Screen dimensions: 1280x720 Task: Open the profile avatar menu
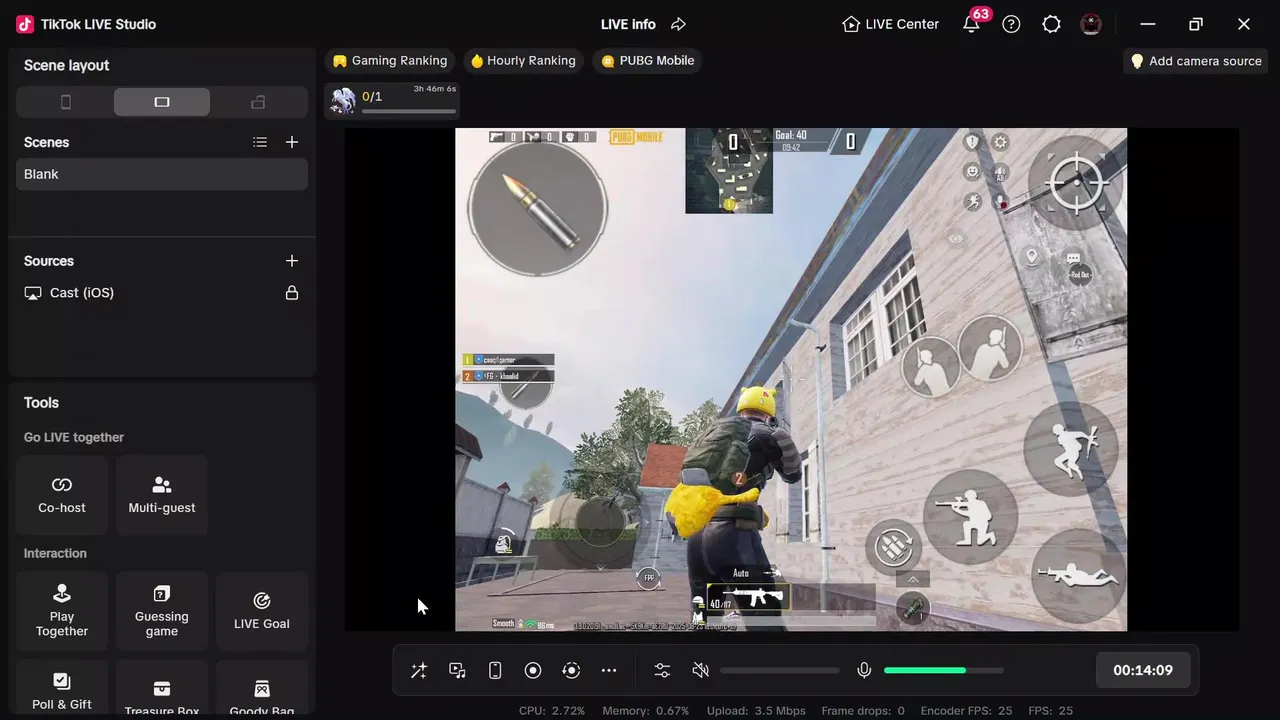pos(1091,24)
